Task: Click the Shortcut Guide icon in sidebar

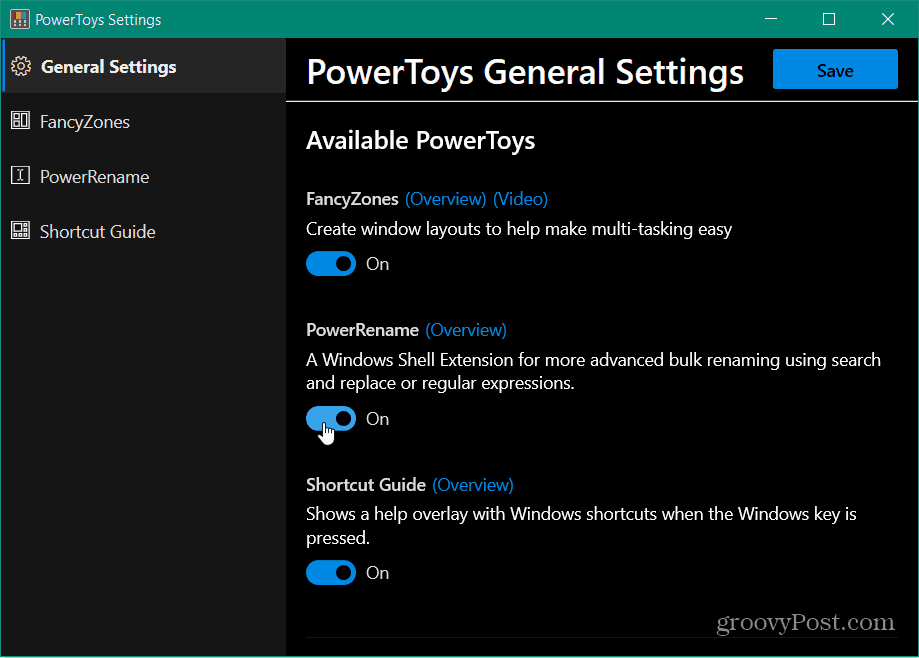Action: point(21,230)
